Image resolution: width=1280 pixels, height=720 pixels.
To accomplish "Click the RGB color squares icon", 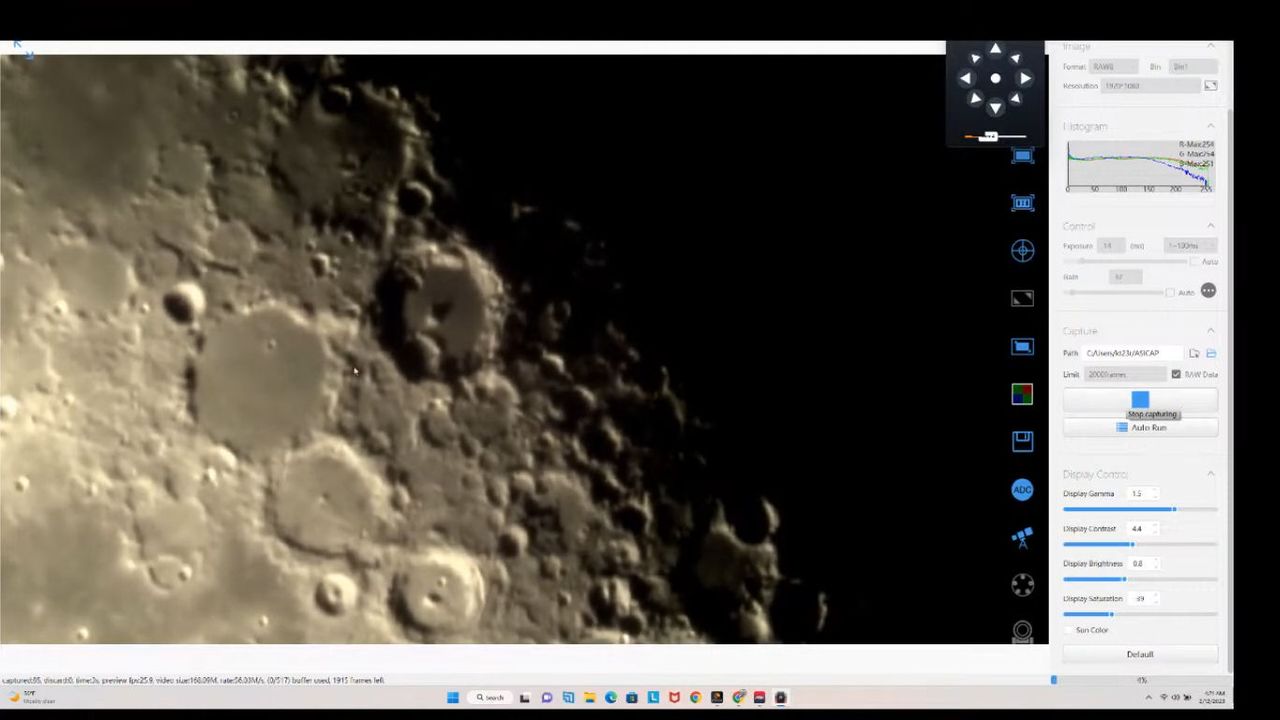I will point(1022,394).
